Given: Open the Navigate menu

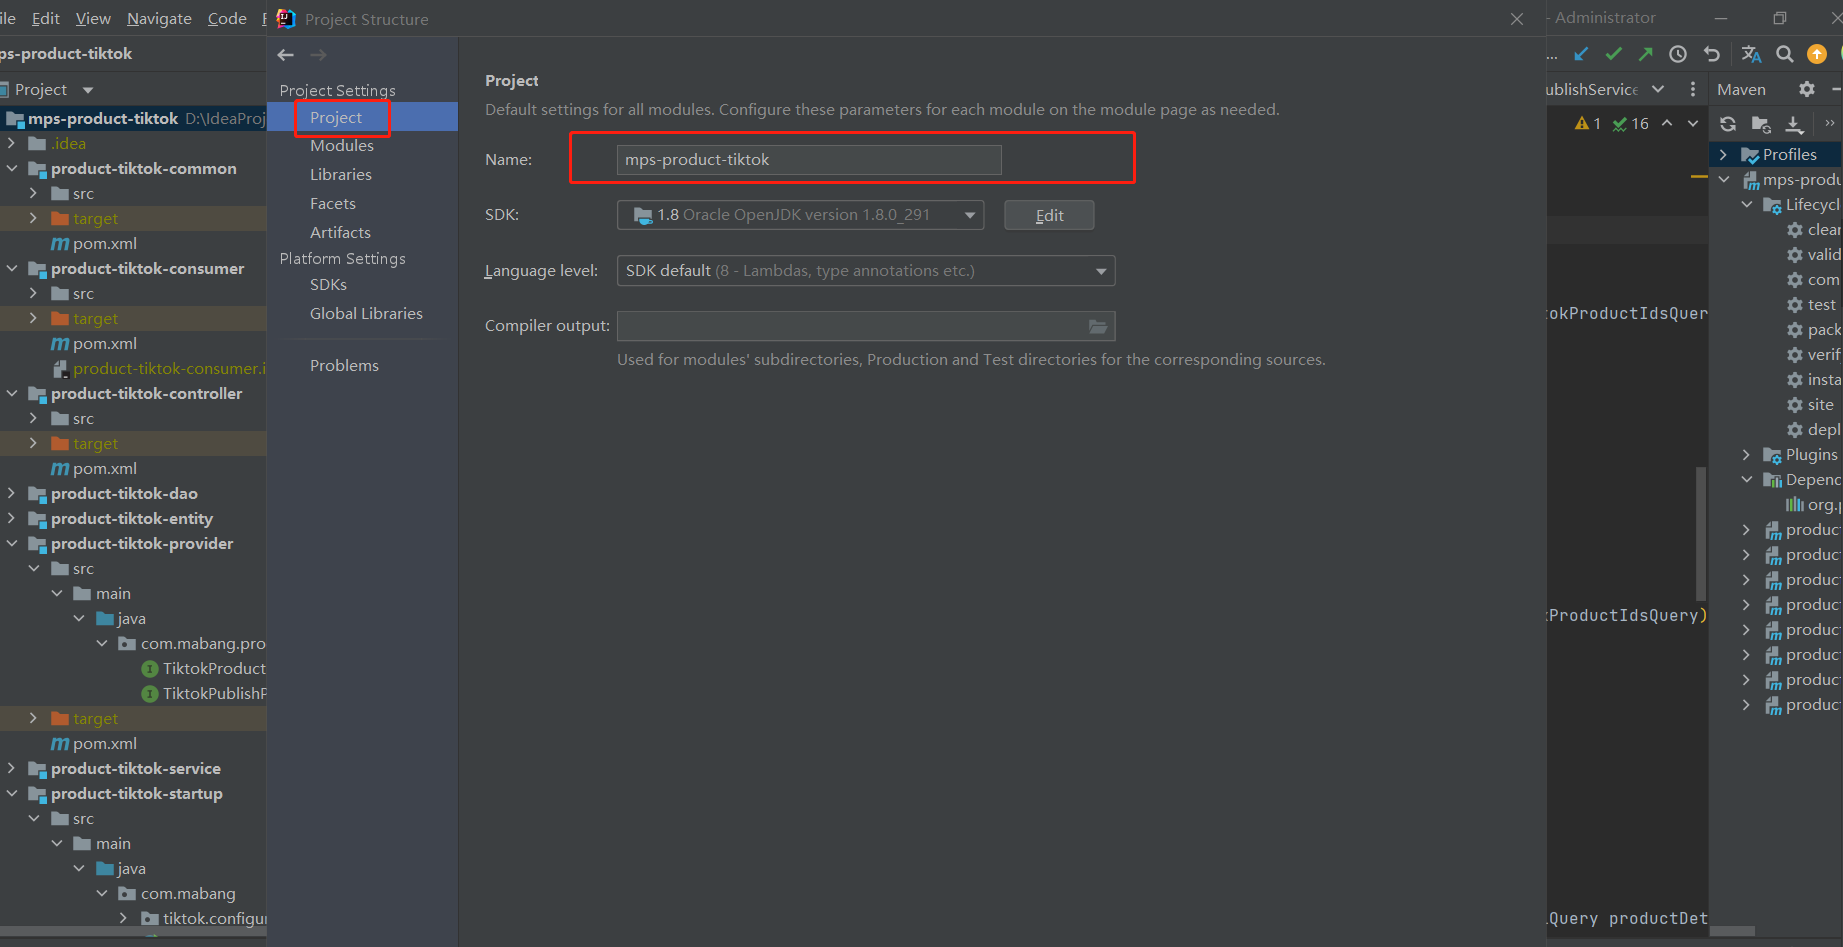Looking at the screenshot, I should (159, 19).
